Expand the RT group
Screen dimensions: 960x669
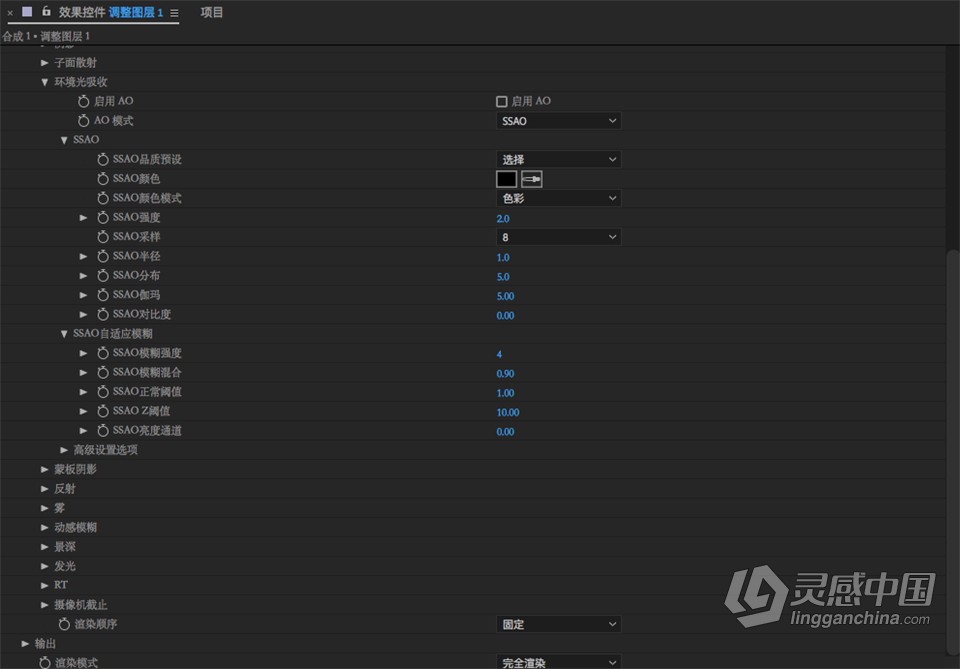click(45, 585)
